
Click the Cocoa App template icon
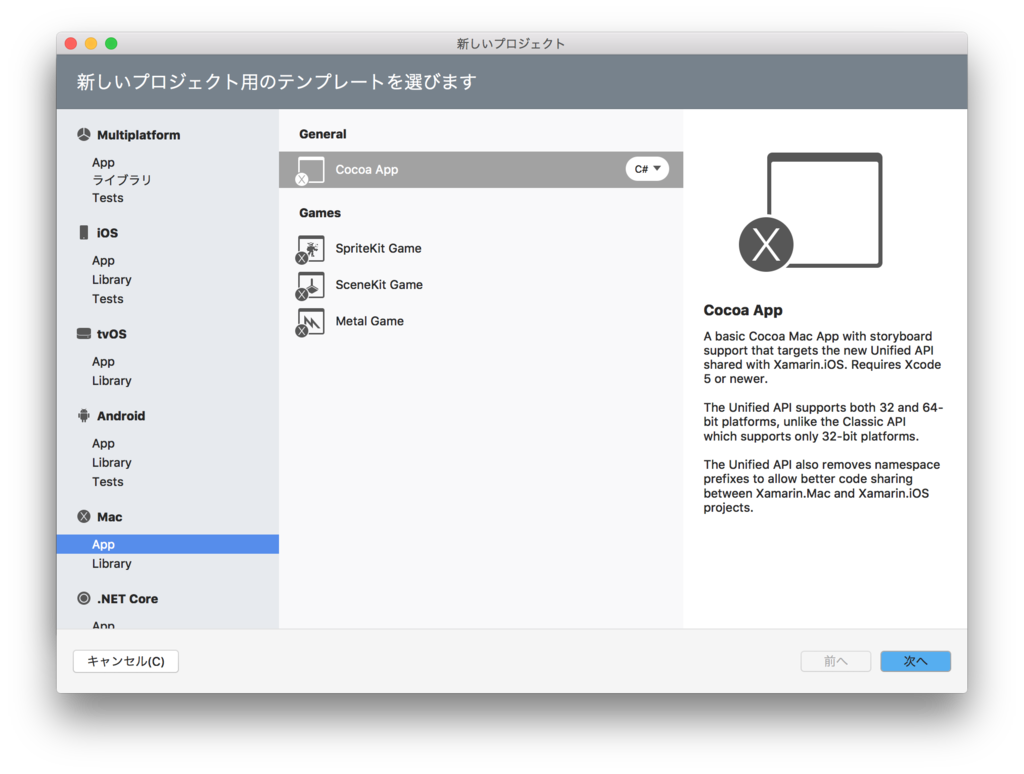click(310, 170)
